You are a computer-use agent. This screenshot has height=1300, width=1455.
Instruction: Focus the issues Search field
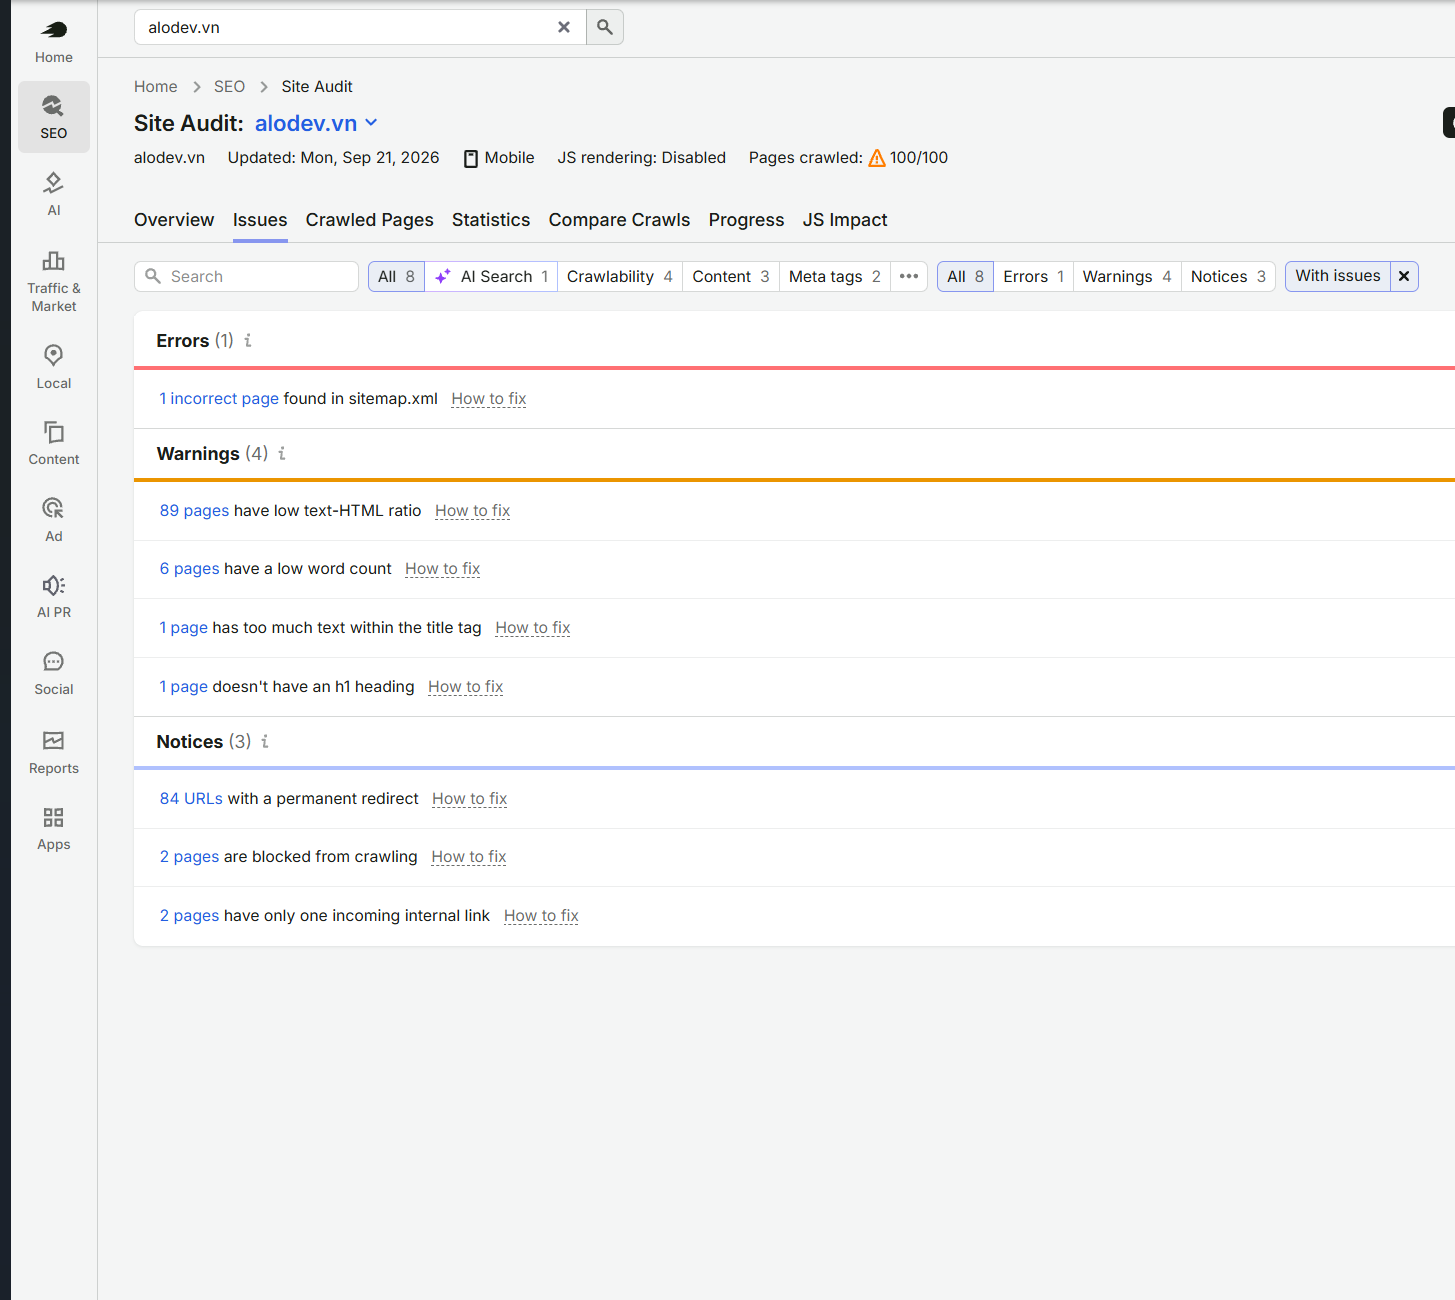246,276
